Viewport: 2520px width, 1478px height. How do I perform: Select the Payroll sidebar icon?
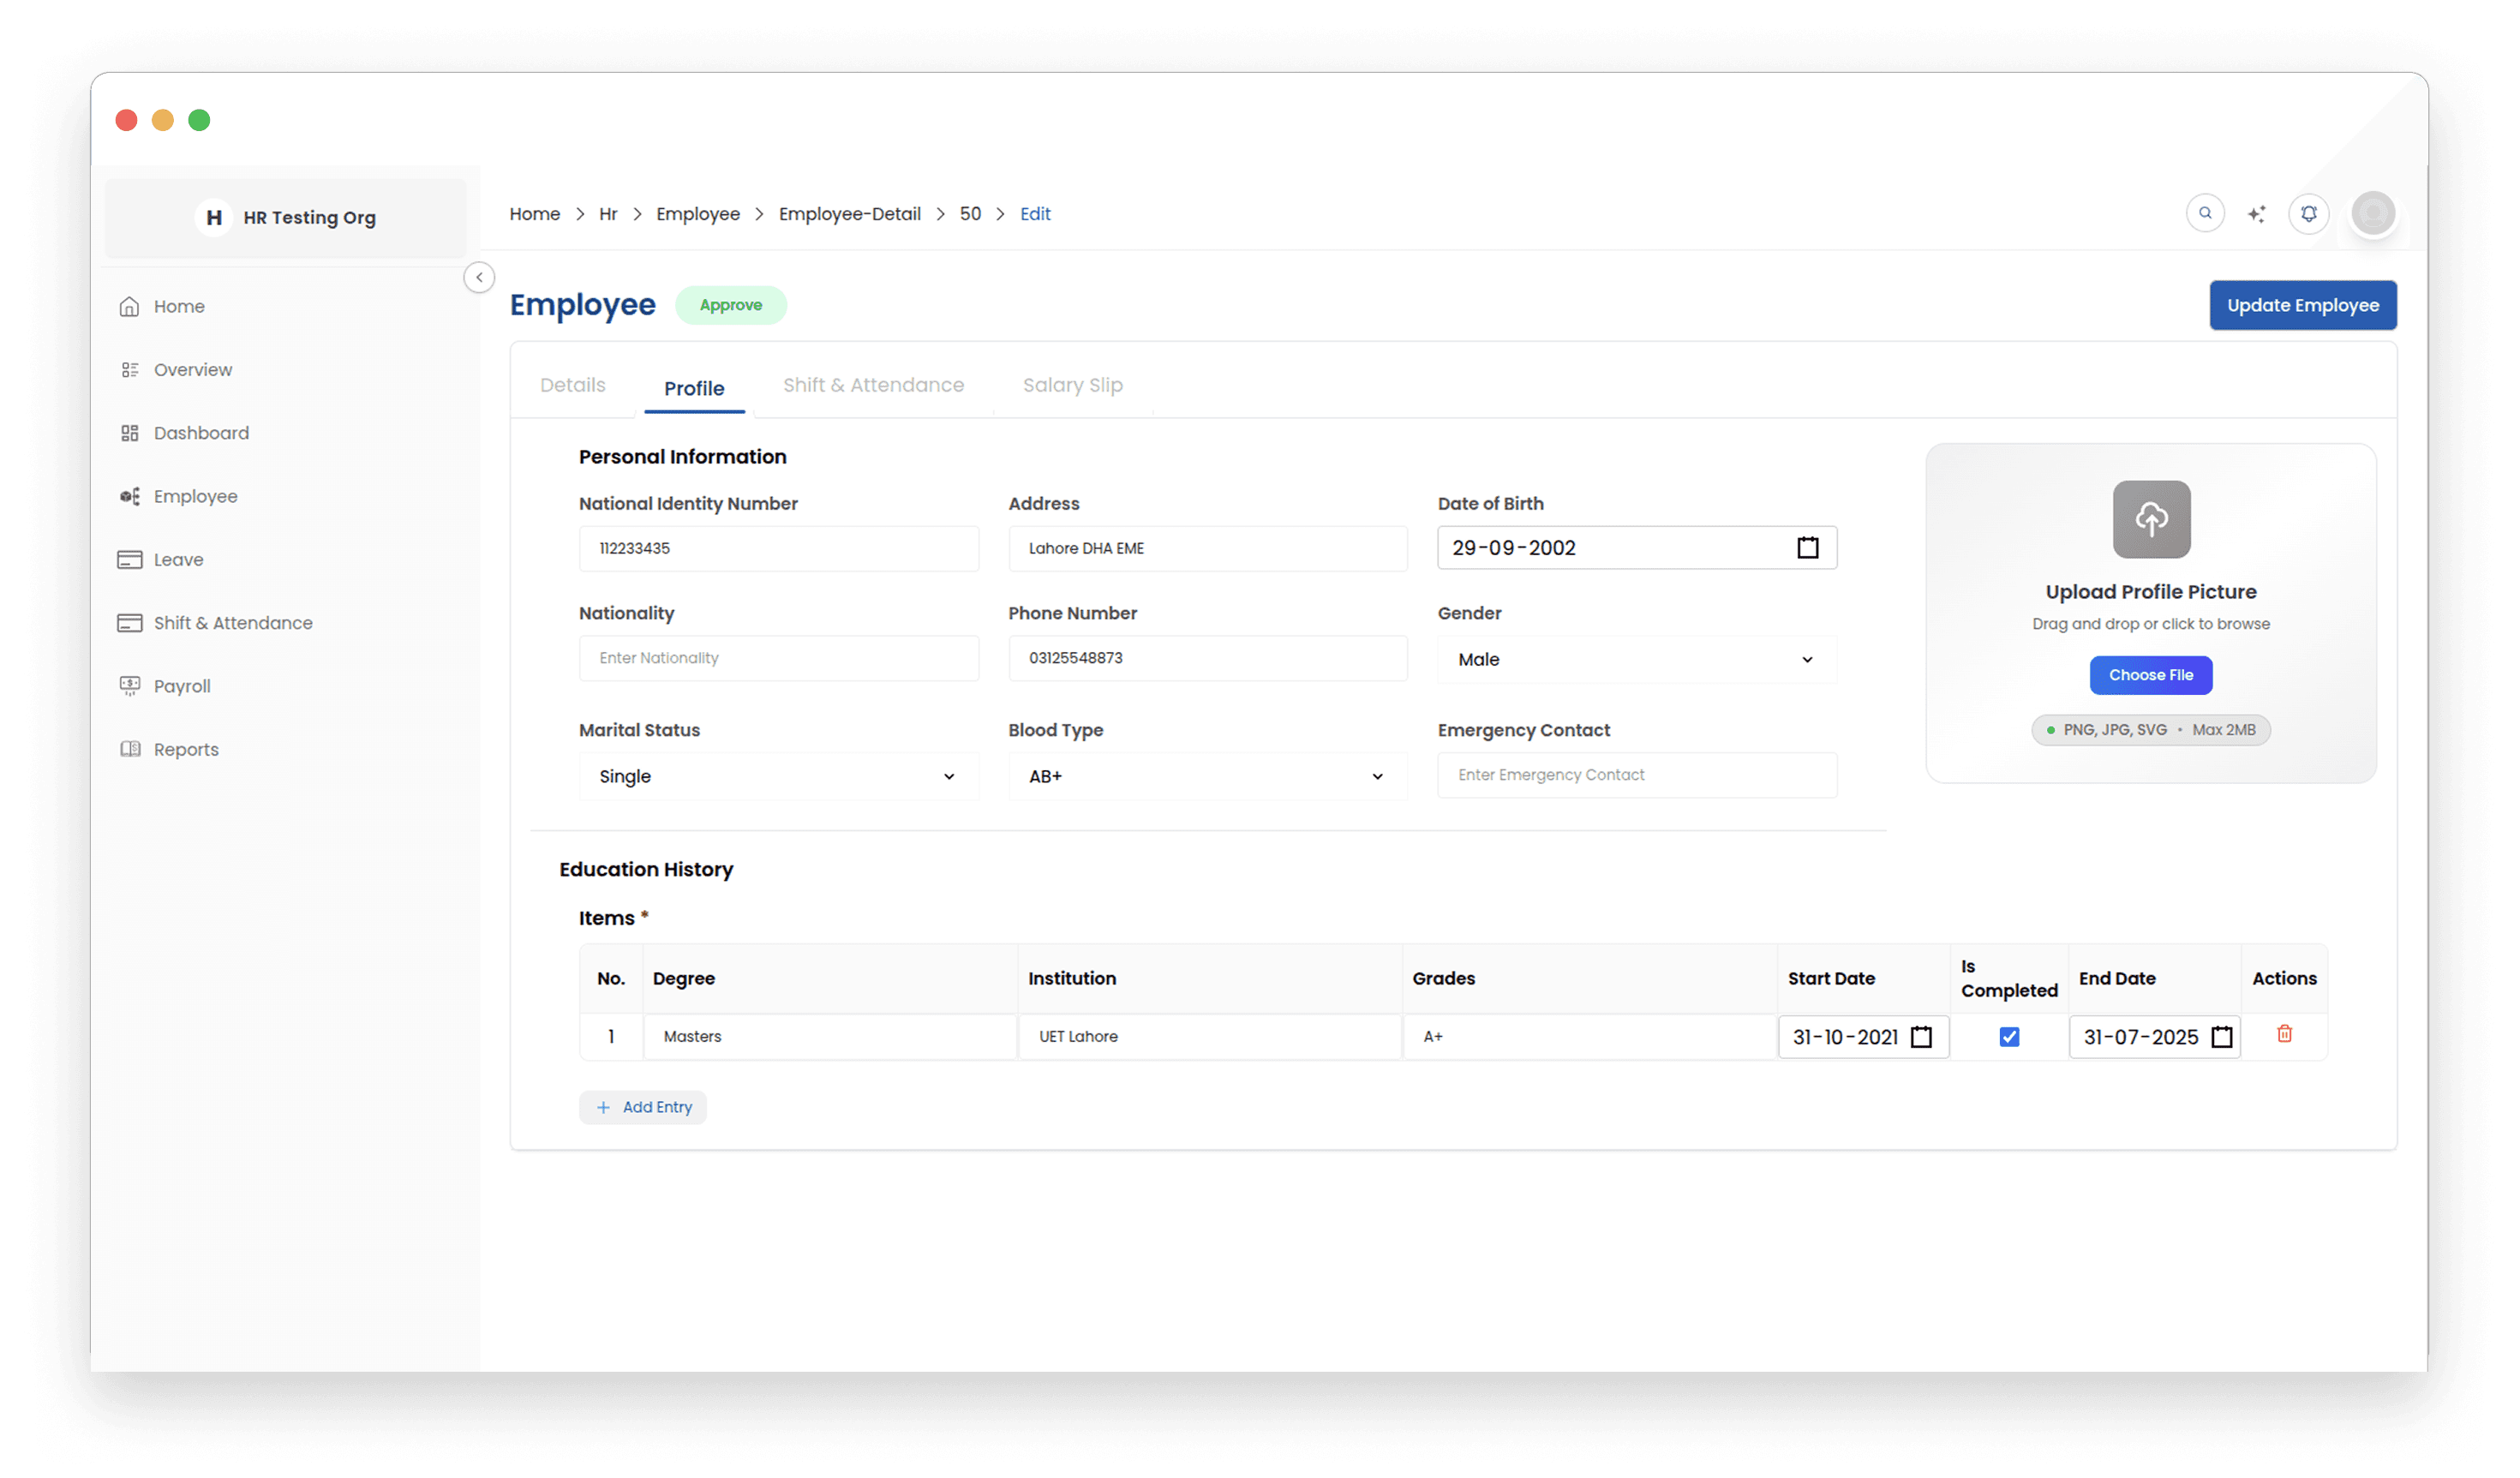coord(131,685)
